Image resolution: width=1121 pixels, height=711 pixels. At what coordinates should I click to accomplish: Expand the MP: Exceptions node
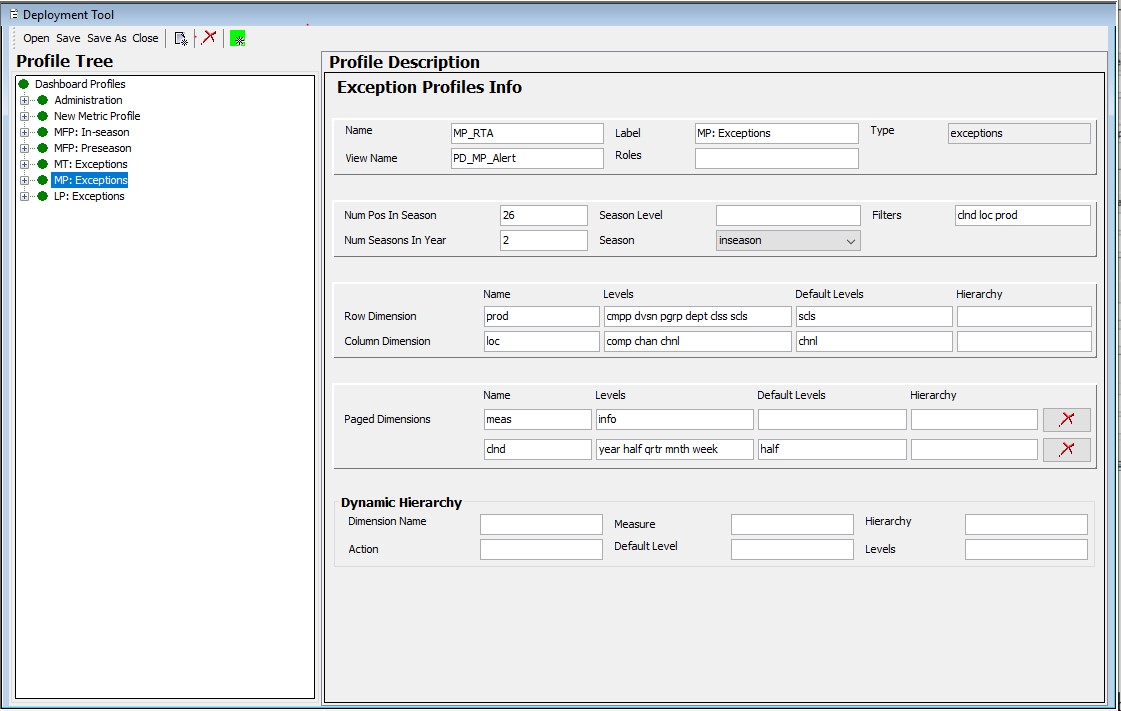click(24, 180)
